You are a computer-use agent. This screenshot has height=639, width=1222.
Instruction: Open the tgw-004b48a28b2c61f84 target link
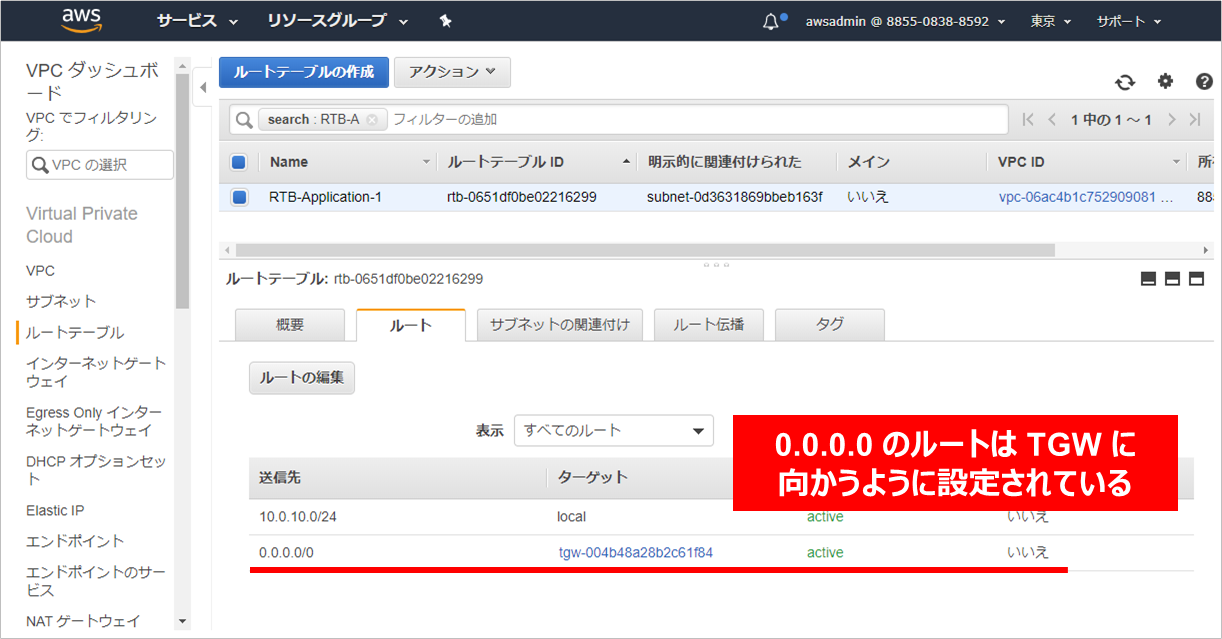click(635, 553)
